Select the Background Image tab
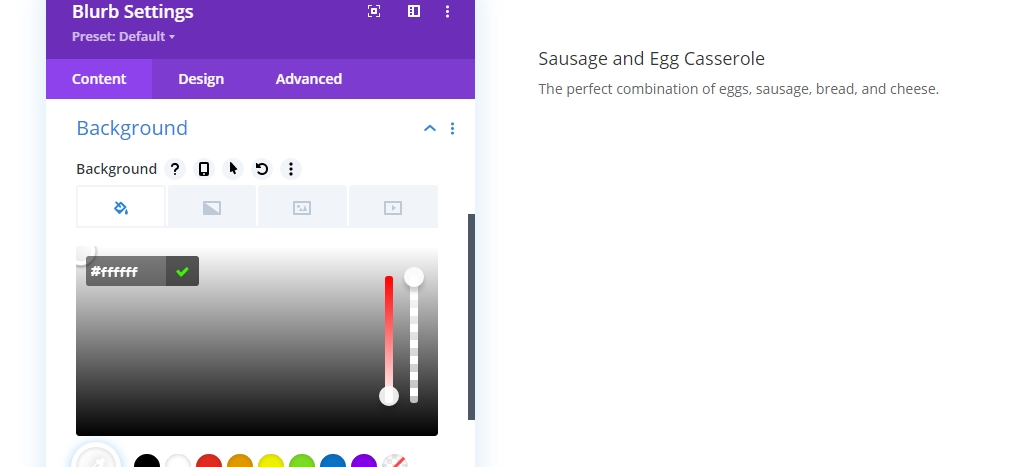 302,207
